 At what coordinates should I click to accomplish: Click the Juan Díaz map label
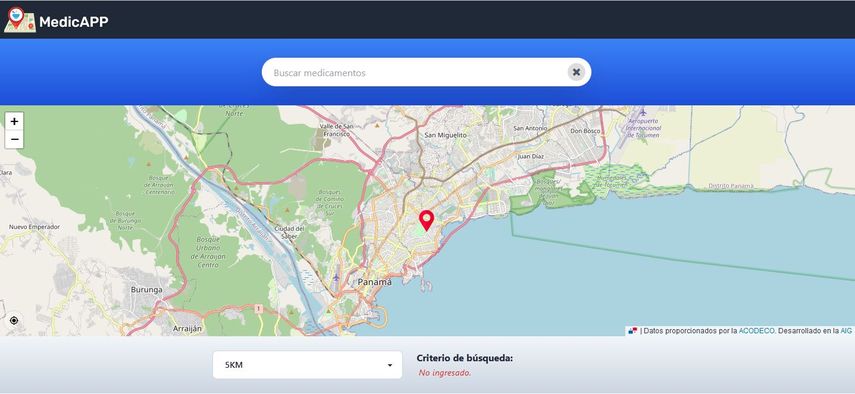tap(532, 156)
